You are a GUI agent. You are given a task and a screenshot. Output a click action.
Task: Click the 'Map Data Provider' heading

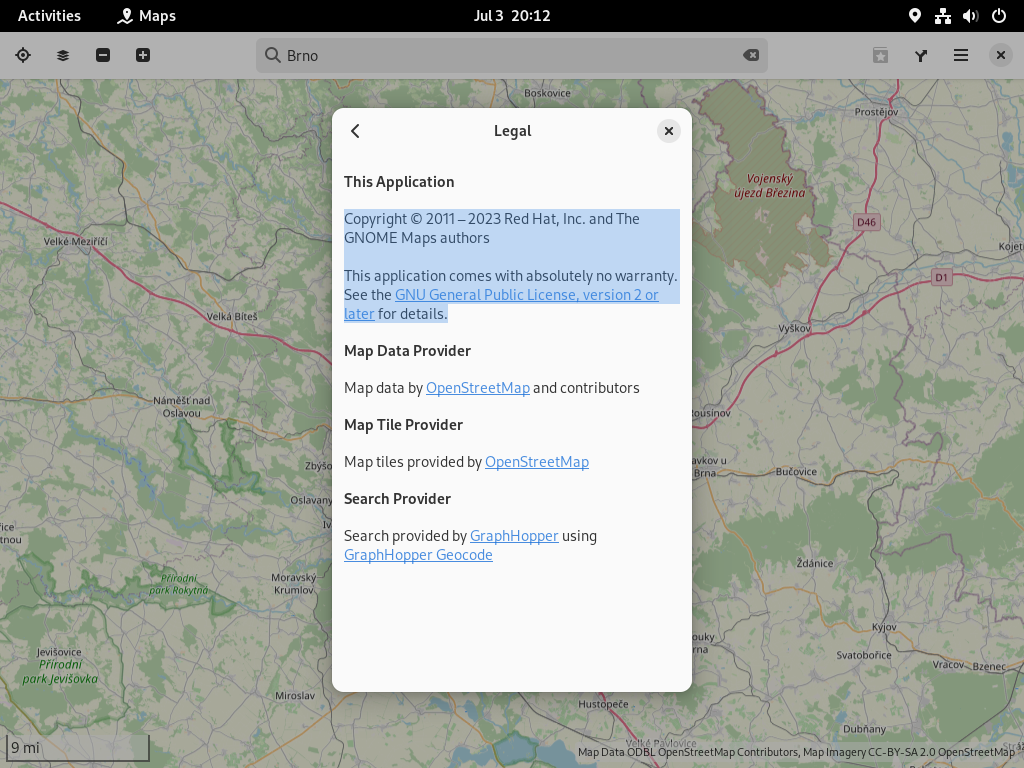pos(408,351)
